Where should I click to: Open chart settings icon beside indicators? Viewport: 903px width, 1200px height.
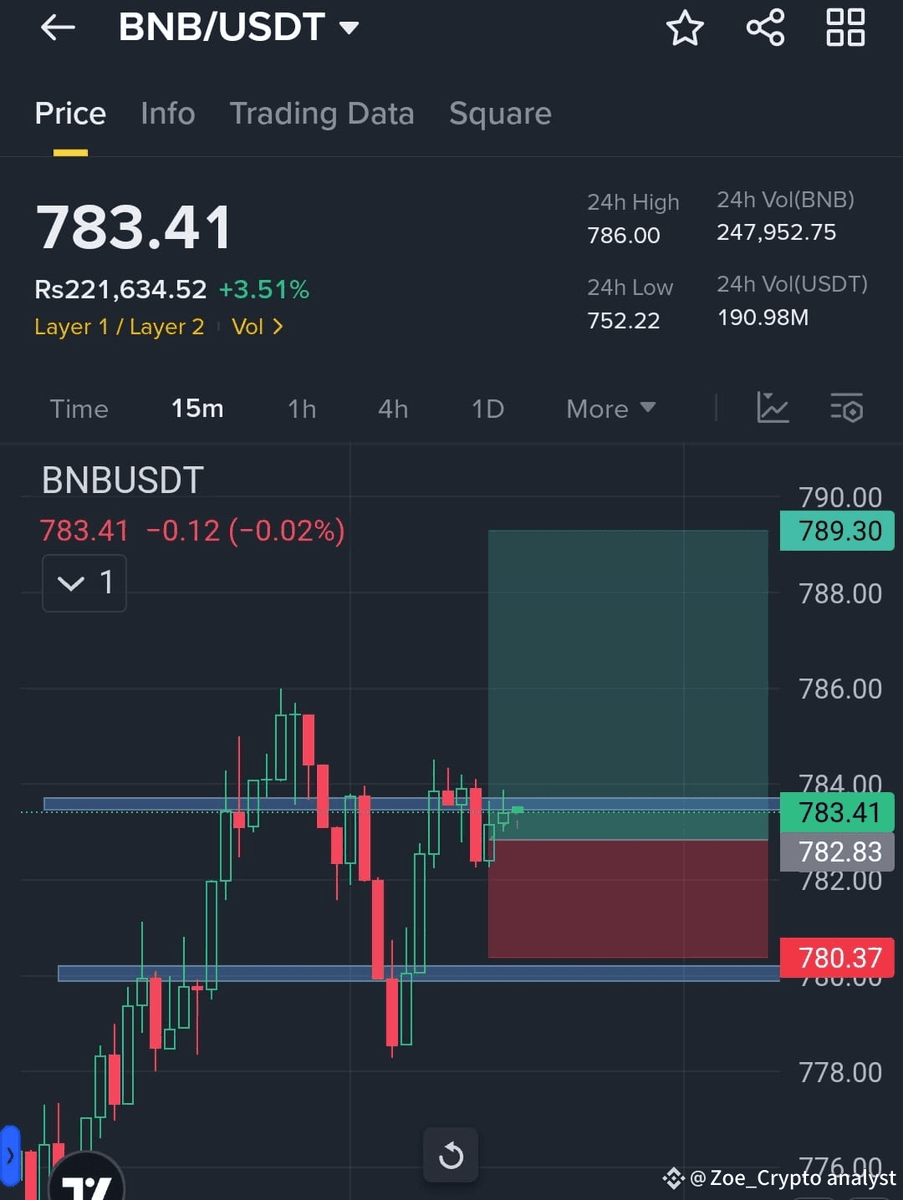click(x=846, y=408)
